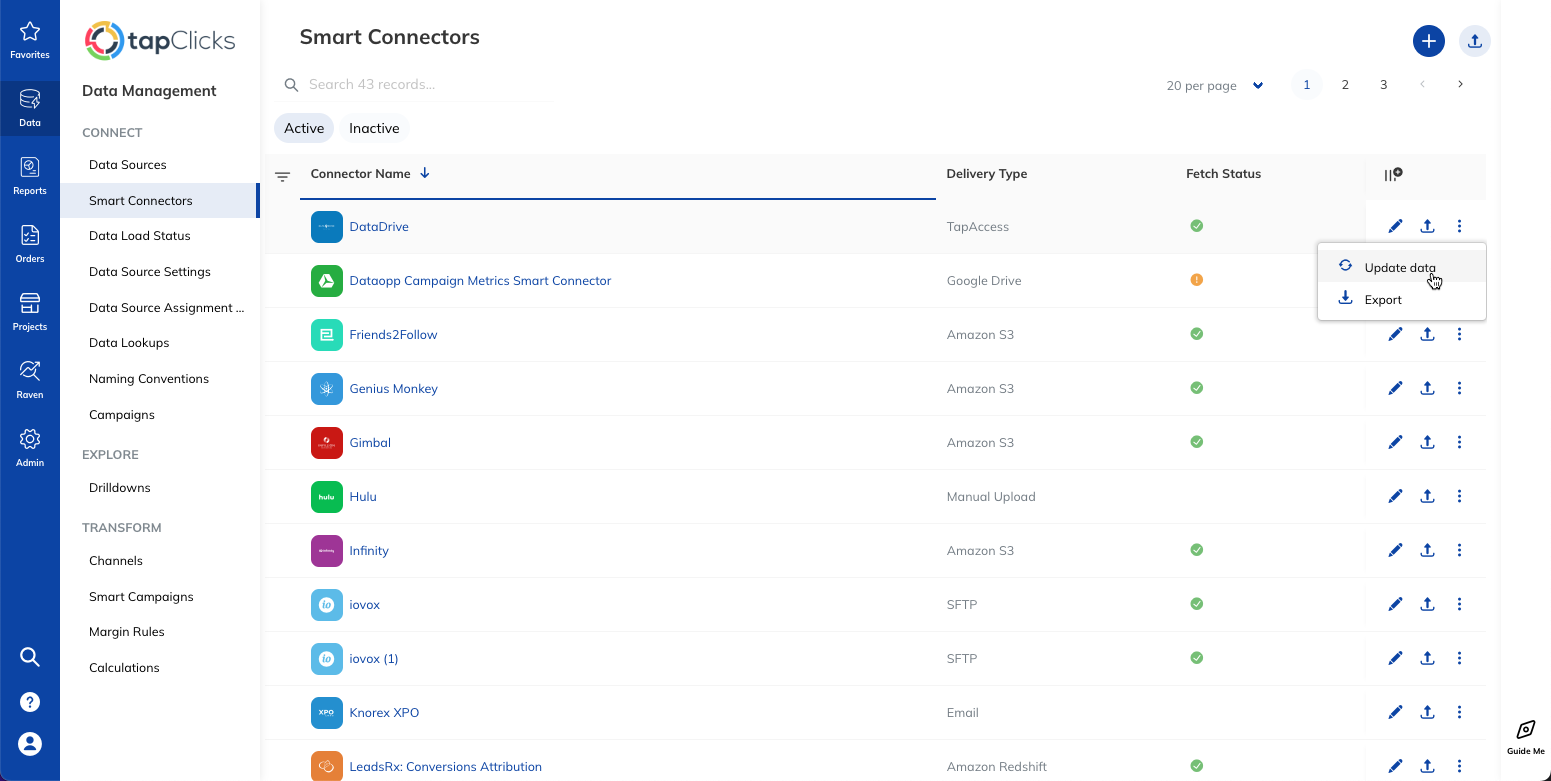The image size is (1551, 781).
Task: Open Drilldowns under Explore
Action: pyautogui.click(x=120, y=488)
